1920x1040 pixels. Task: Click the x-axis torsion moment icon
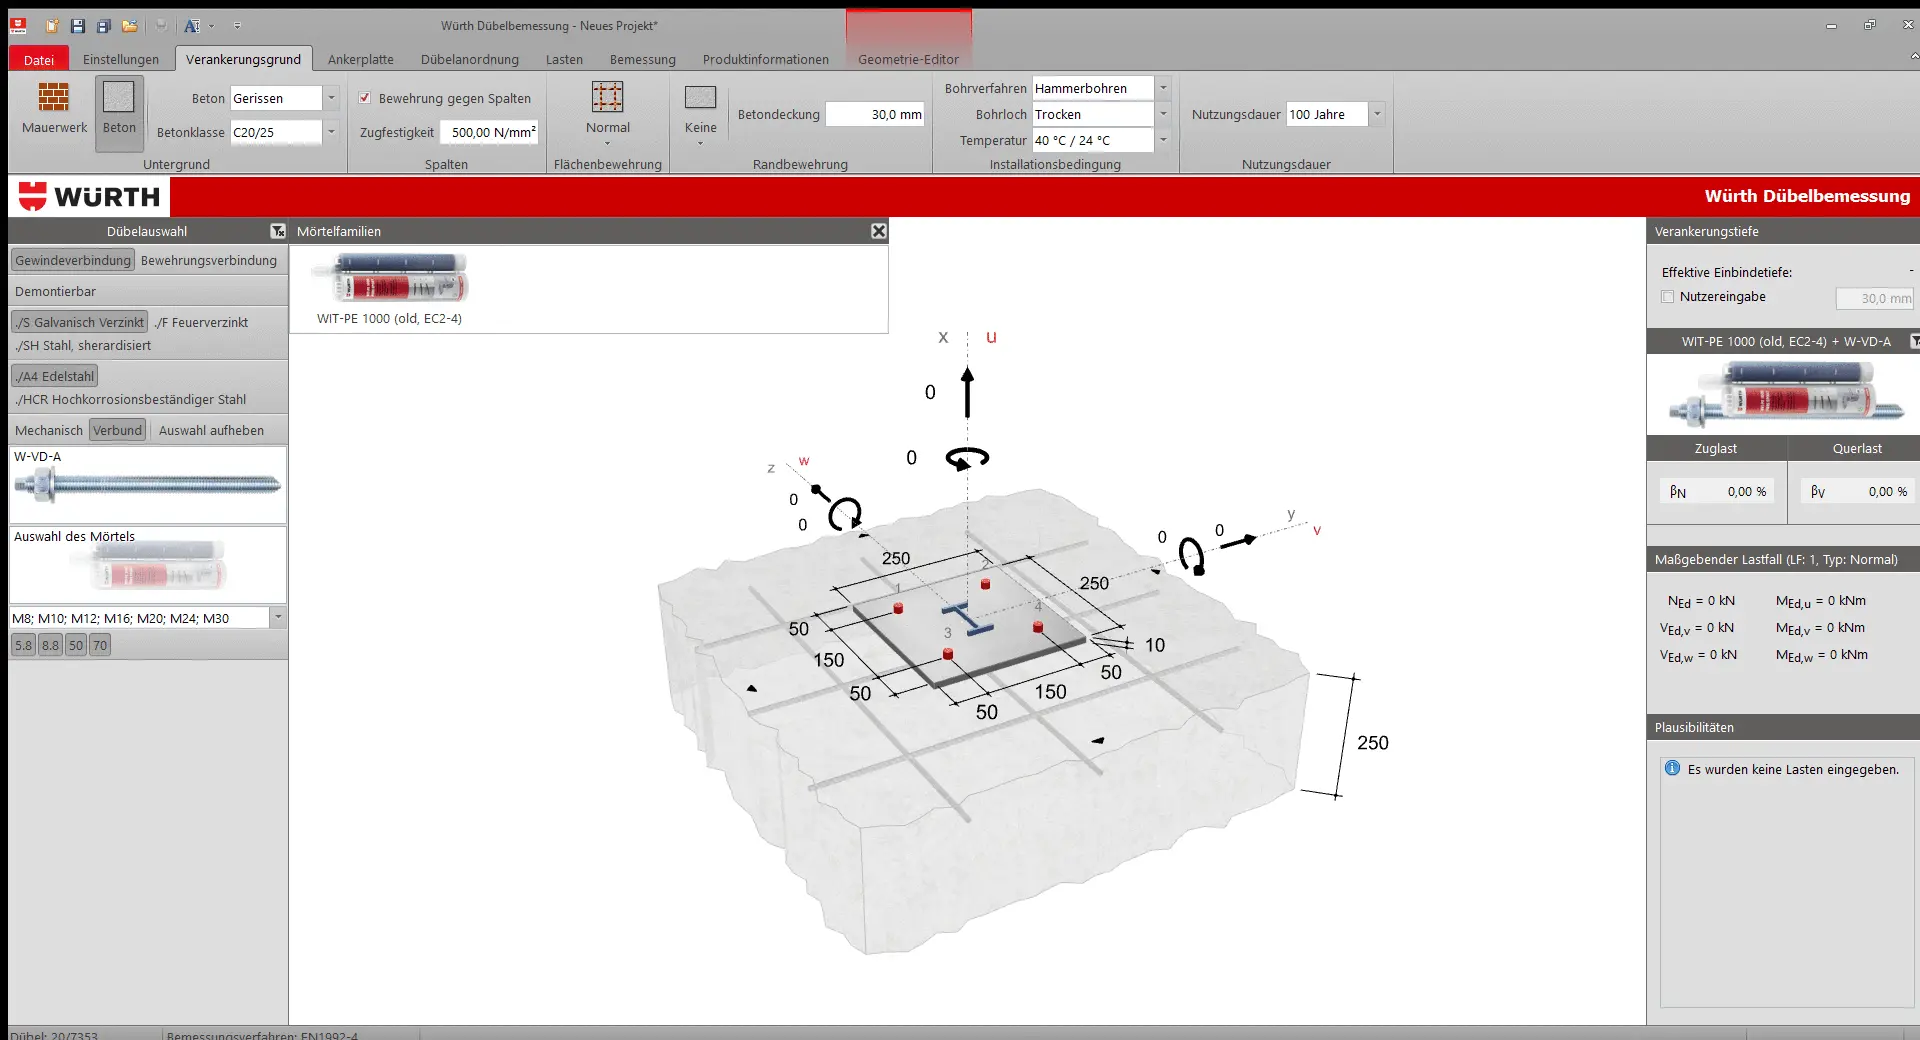[967, 458]
